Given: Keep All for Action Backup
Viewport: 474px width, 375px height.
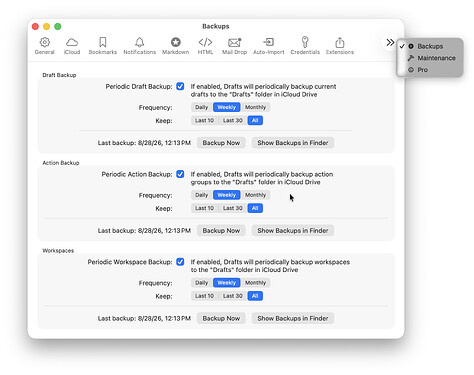Looking at the screenshot, I should (x=255, y=208).
